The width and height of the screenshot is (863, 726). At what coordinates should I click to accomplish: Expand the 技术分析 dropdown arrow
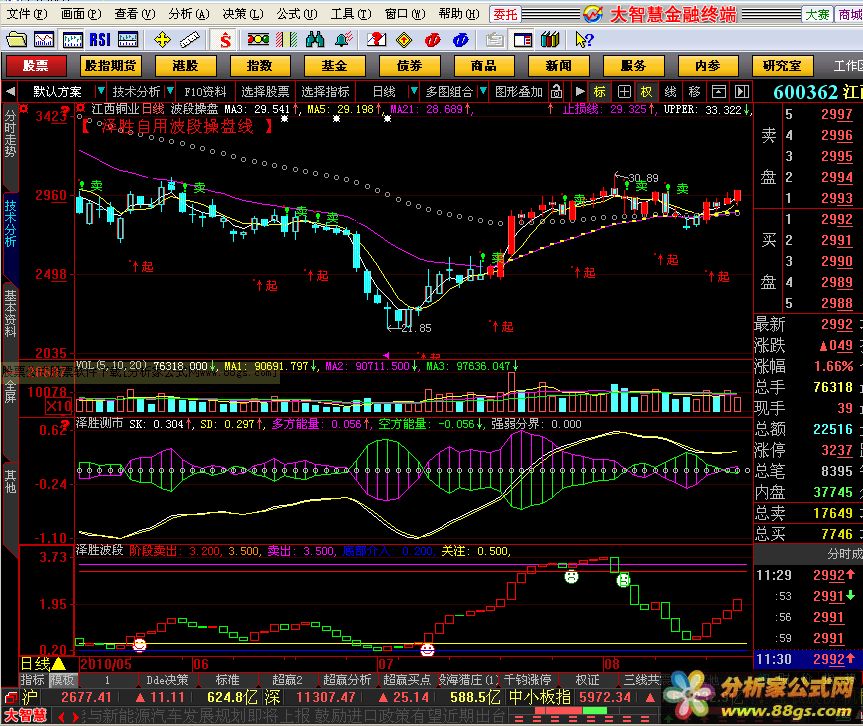point(170,91)
